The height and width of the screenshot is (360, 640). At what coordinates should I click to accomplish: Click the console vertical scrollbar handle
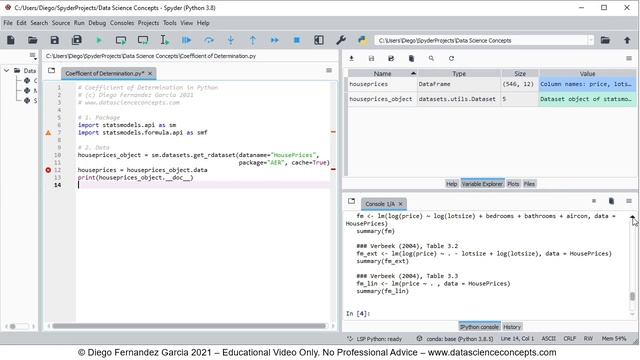pyautogui.click(x=632, y=296)
